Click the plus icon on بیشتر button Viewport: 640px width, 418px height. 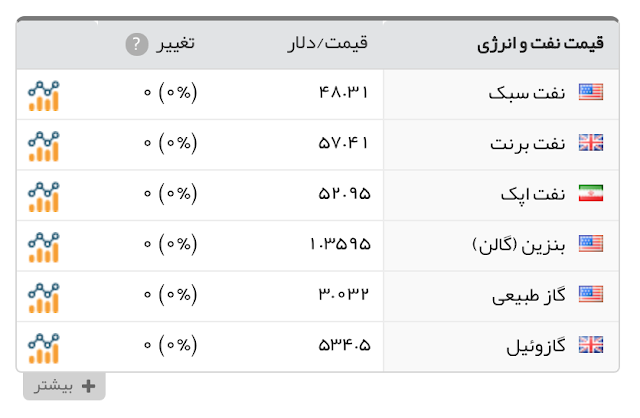point(89,386)
